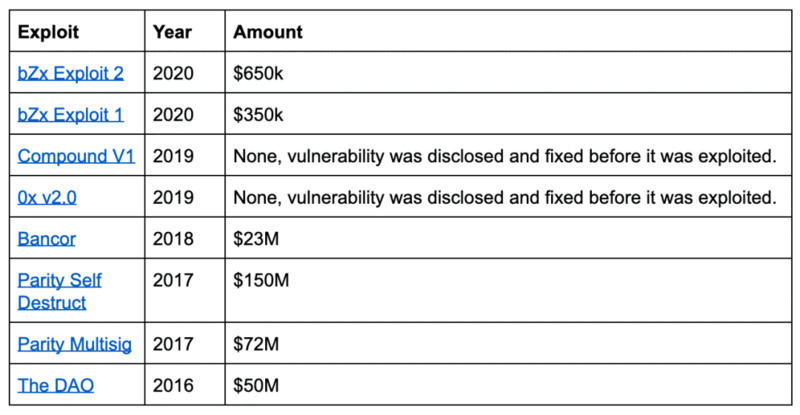Click The DAO link
Image resolution: width=800 pixels, height=415 pixels.
tap(56, 385)
